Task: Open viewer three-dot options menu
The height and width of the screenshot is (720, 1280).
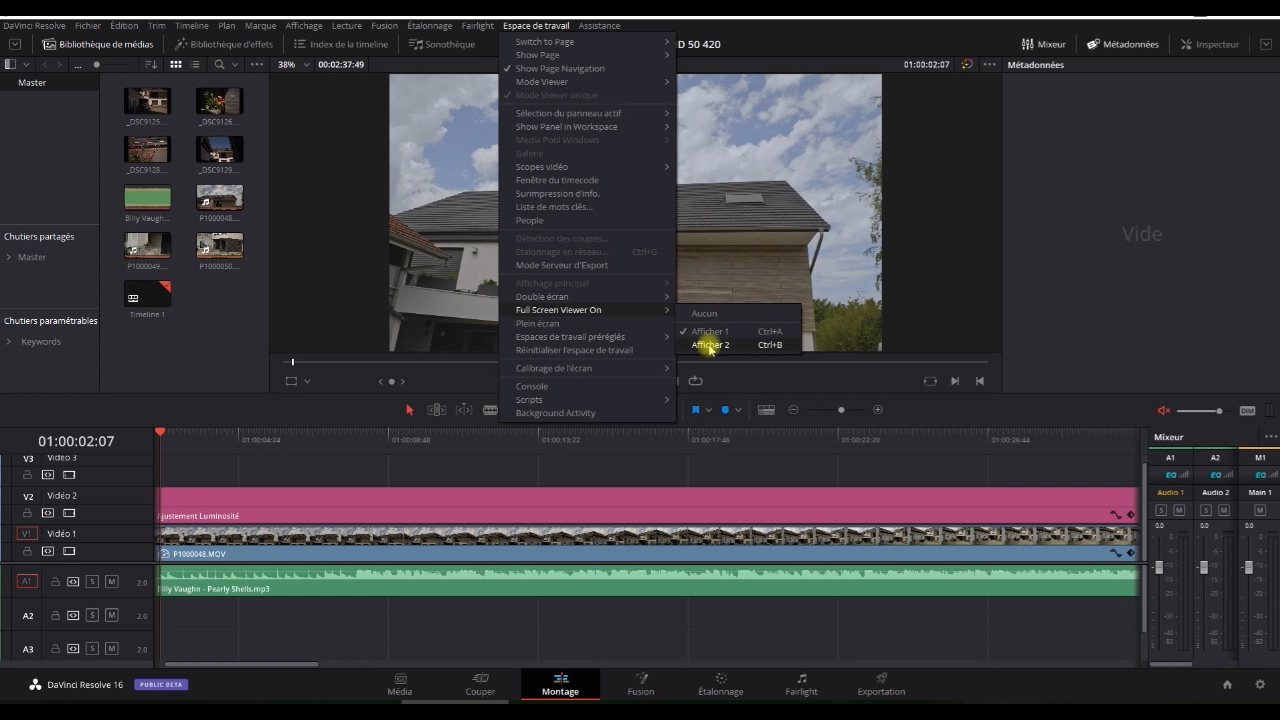Action: pyautogui.click(x=990, y=64)
